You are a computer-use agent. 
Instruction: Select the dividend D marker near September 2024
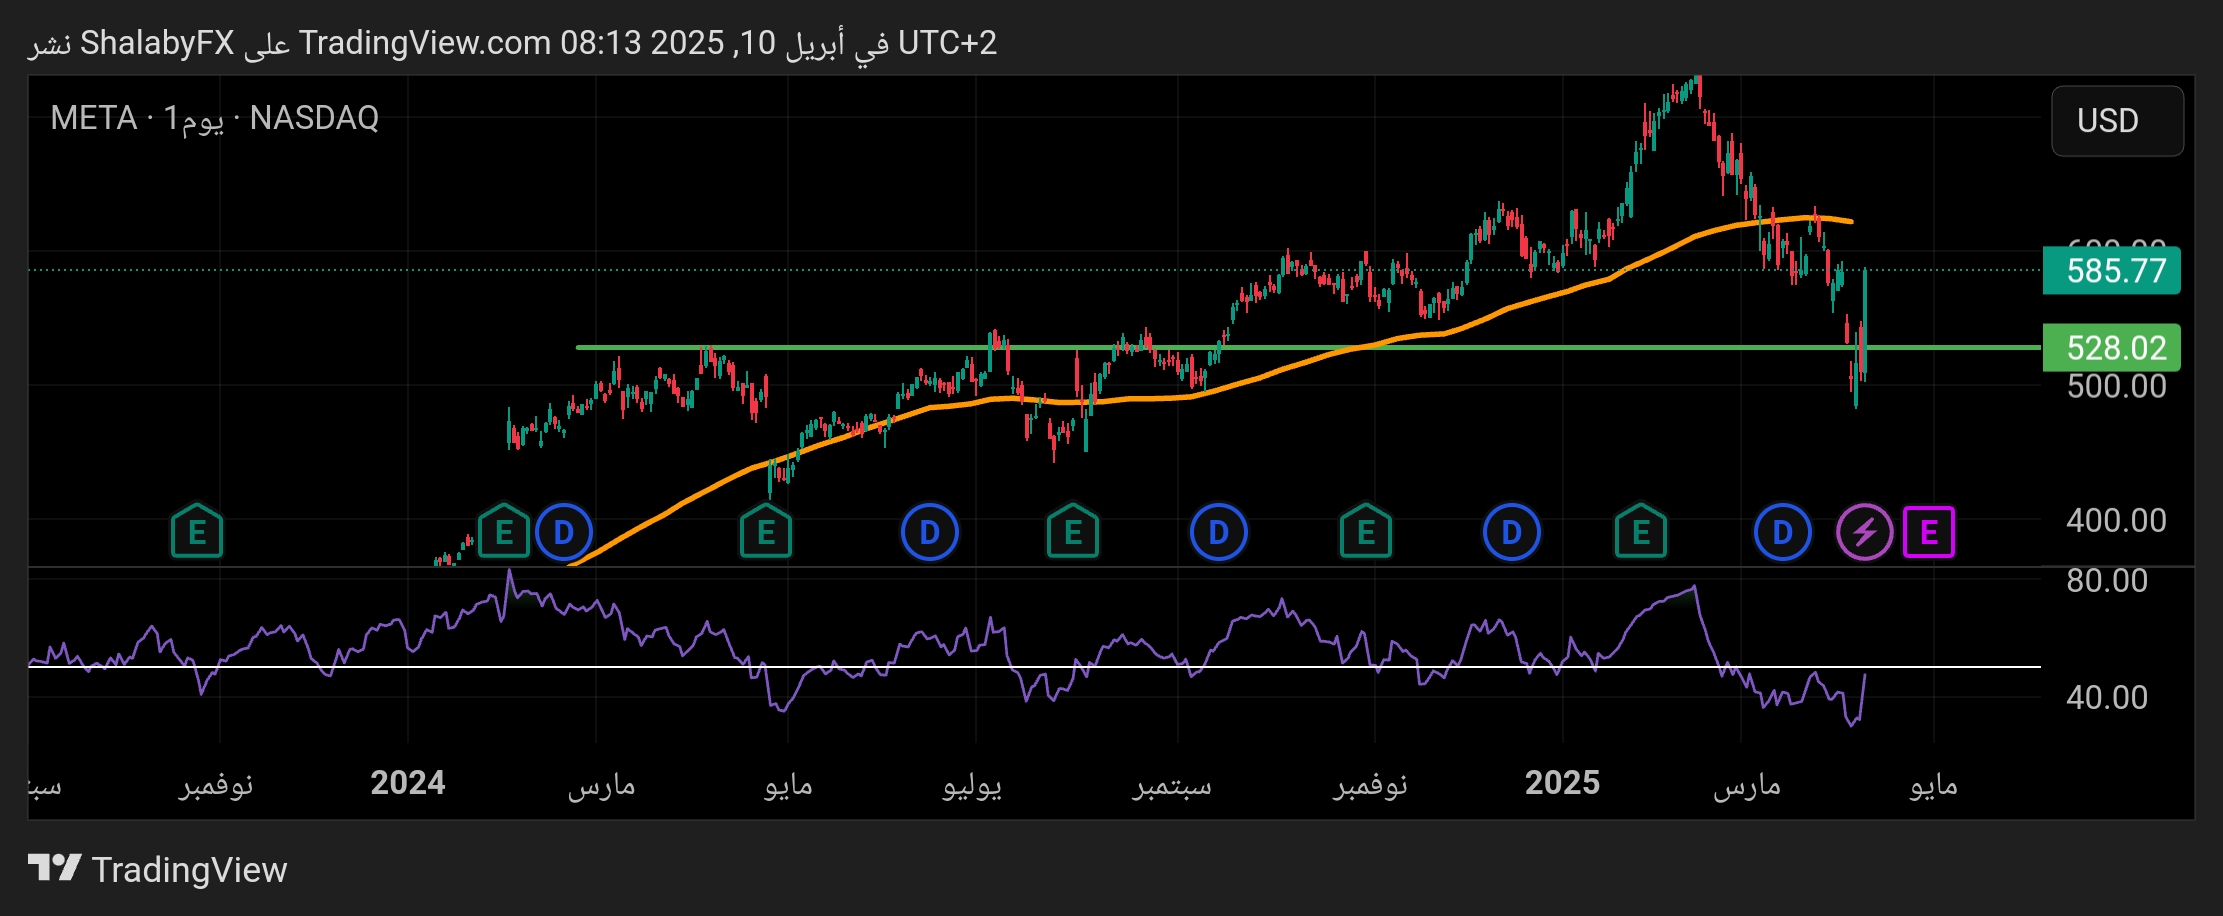click(x=1219, y=532)
